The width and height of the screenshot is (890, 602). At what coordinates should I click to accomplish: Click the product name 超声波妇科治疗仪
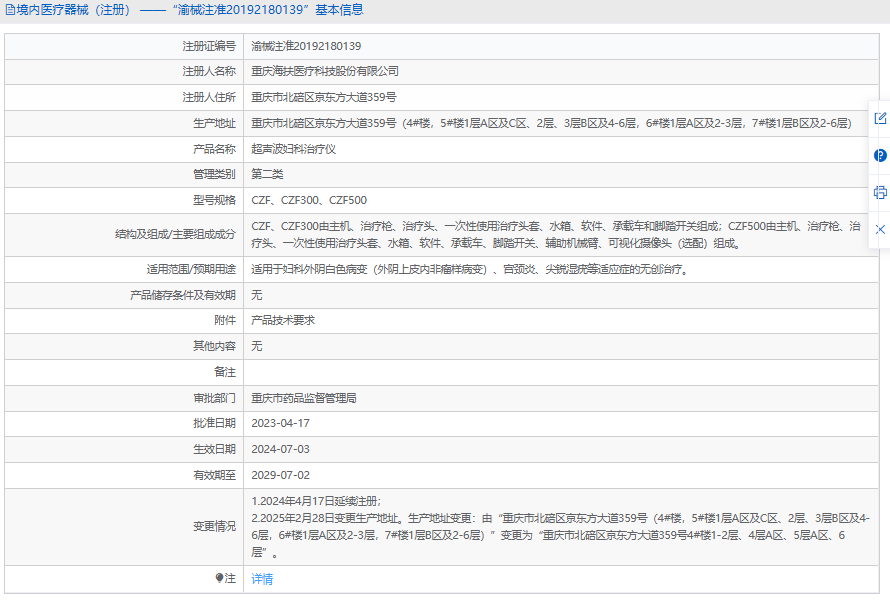click(293, 149)
